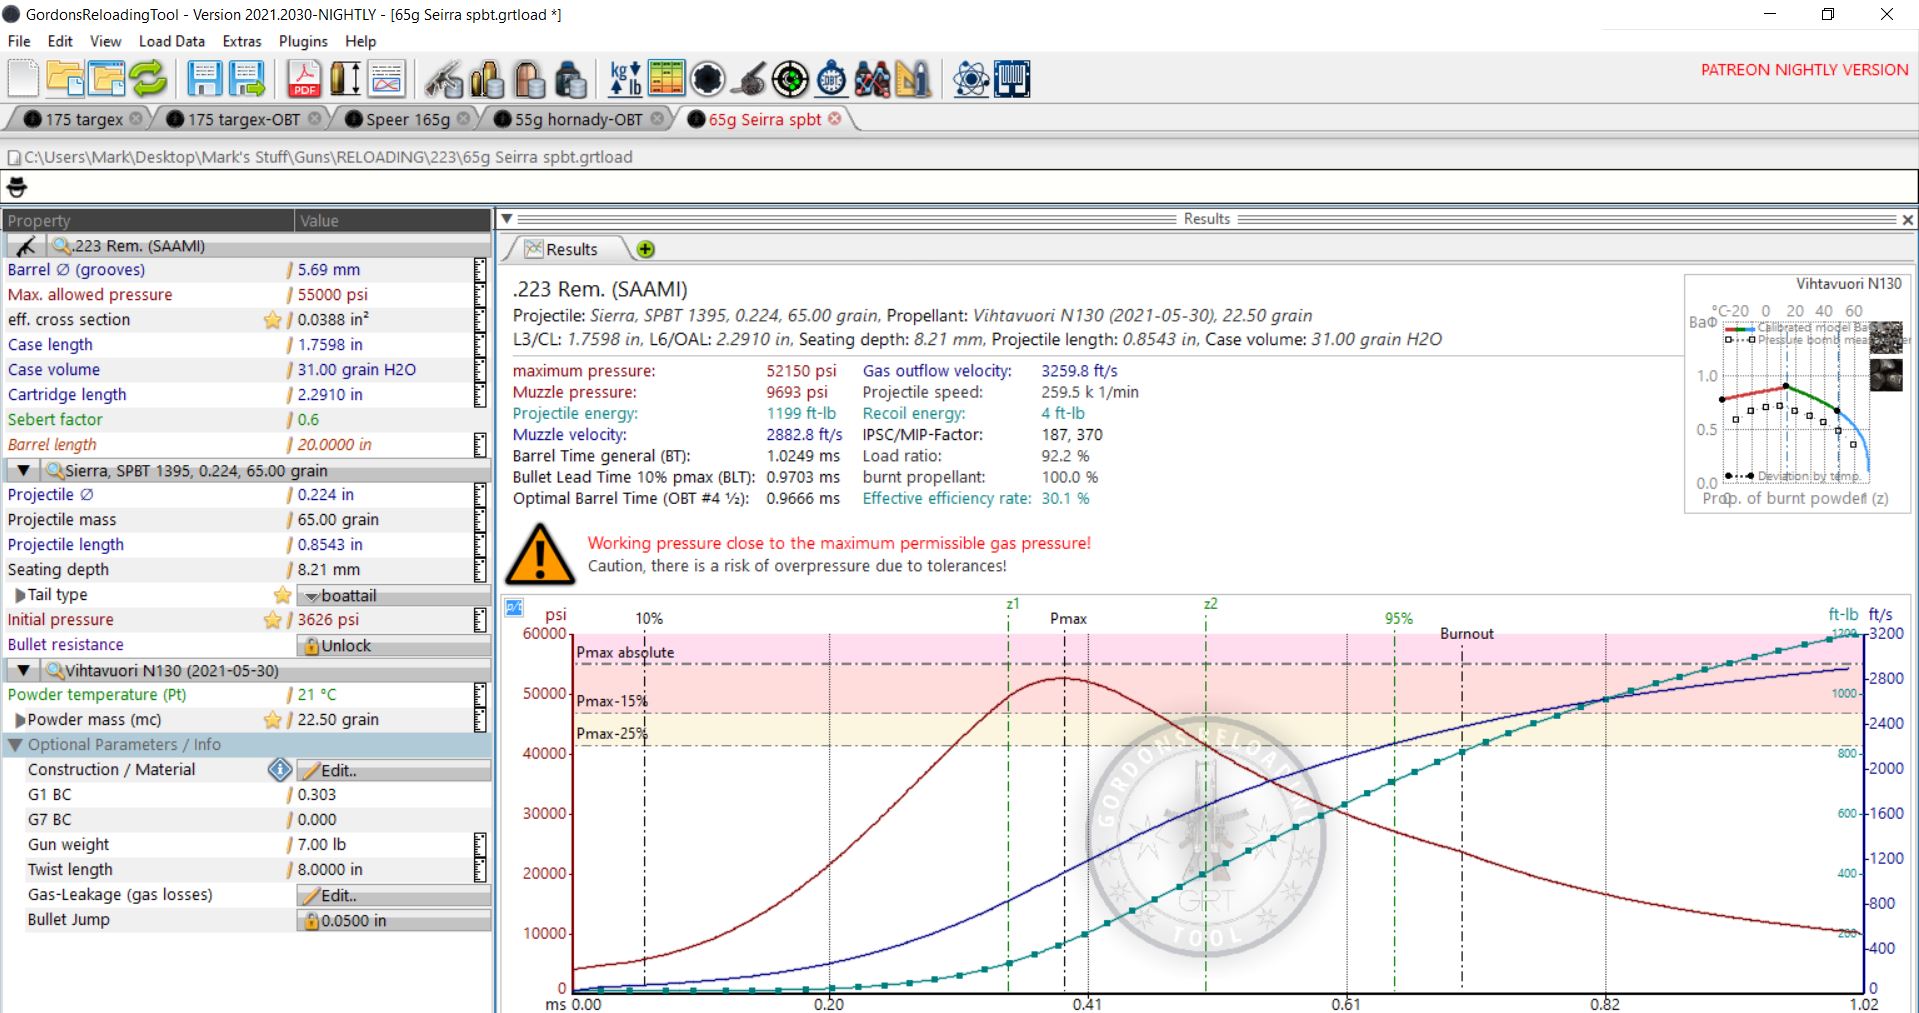
Task: Toggle the star on Powder mass row
Action: tap(272, 720)
